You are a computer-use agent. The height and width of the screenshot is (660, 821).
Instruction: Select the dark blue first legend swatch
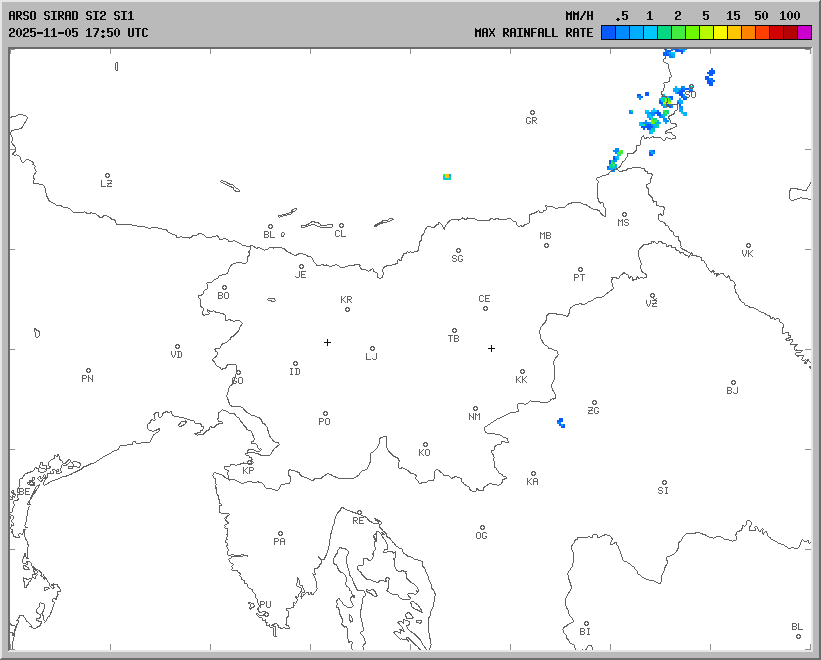608,33
